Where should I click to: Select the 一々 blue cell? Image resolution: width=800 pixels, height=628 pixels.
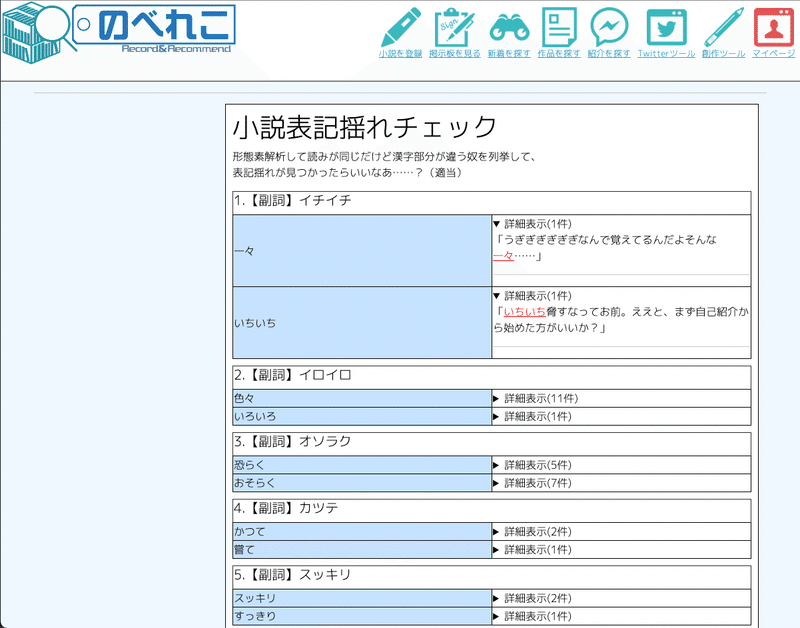tap(362, 250)
